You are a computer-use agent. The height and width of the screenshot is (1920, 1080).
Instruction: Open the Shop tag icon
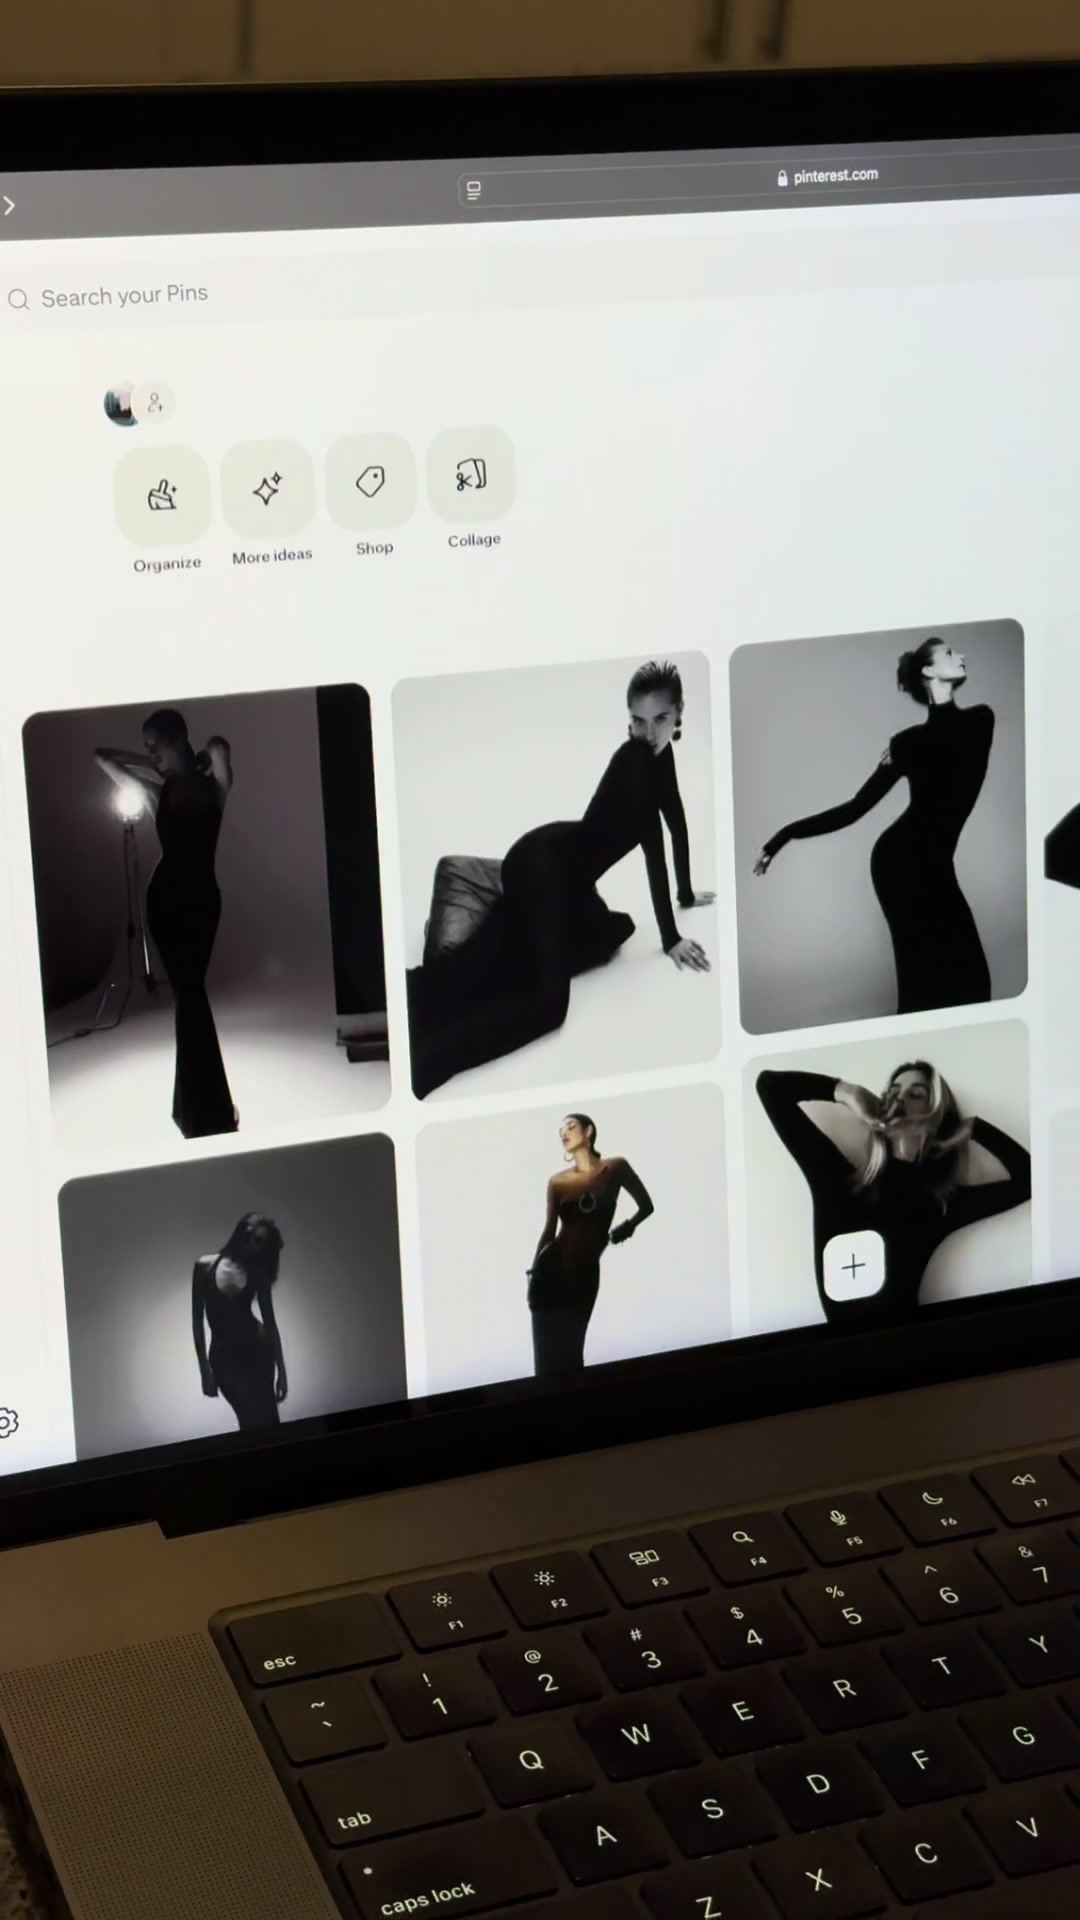click(371, 482)
